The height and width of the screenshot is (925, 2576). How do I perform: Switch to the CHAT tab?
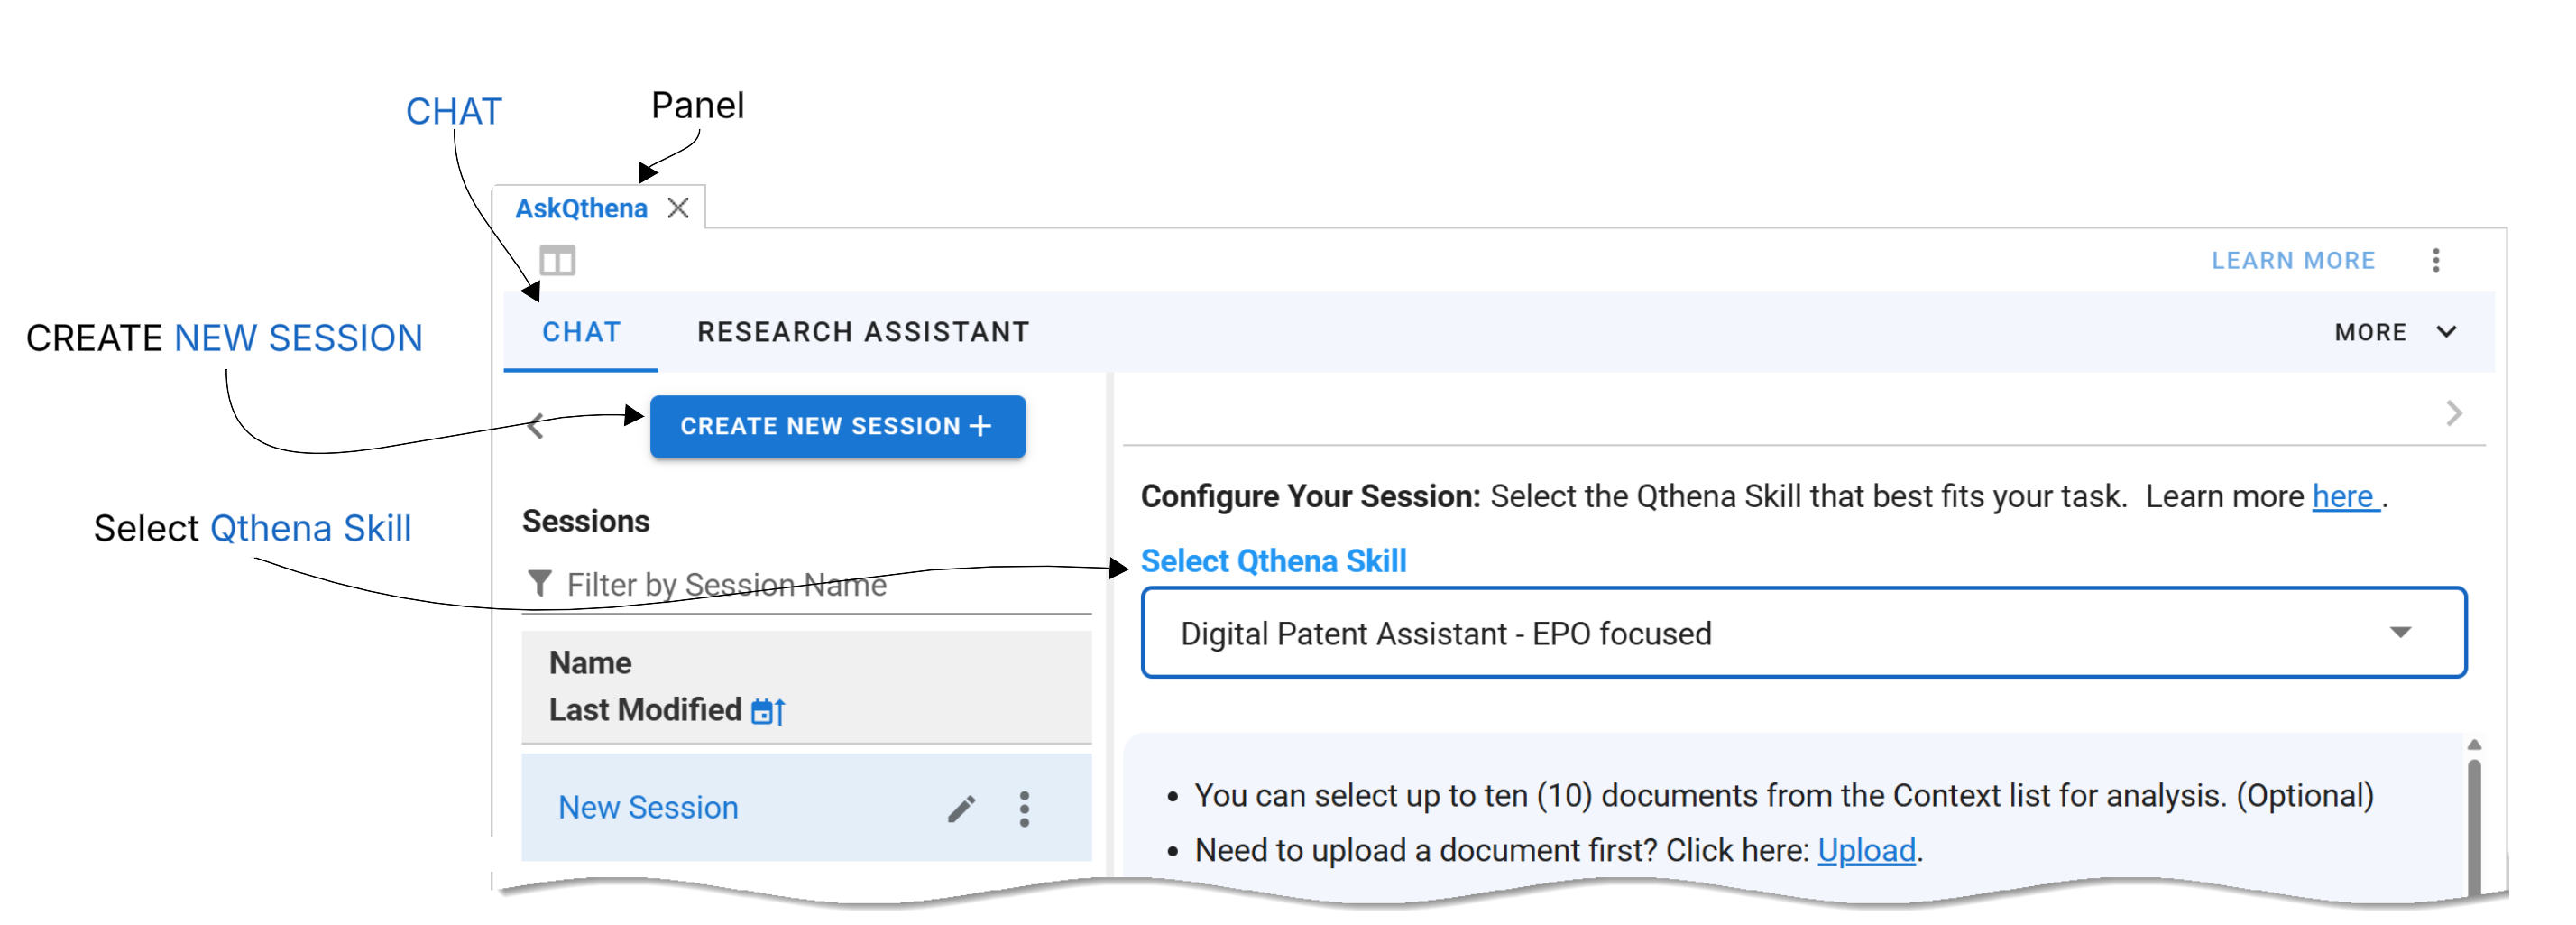(x=581, y=332)
